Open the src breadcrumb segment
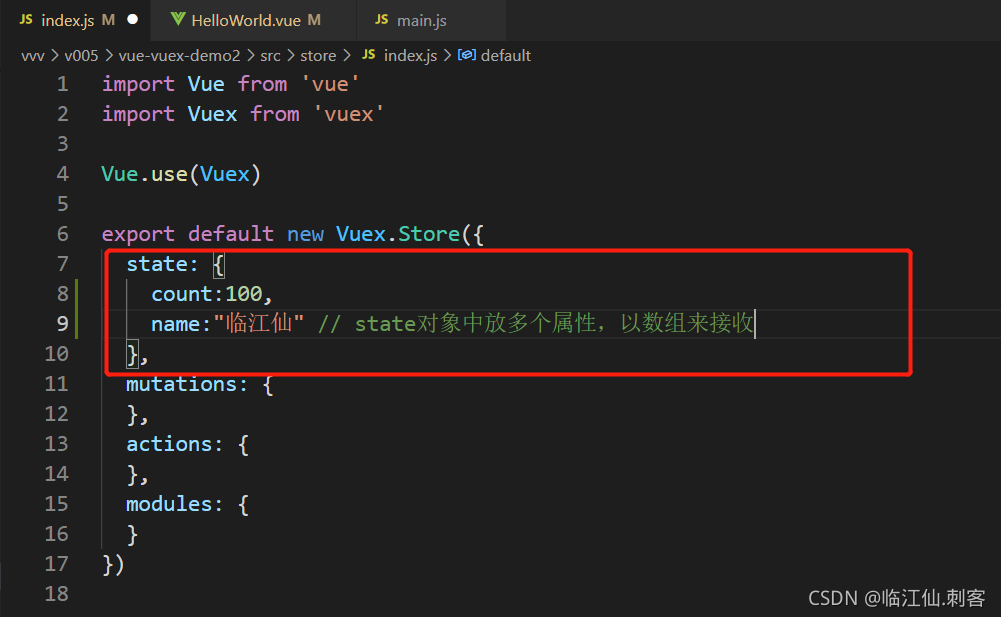The width and height of the screenshot is (1001, 617). (x=270, y=56)
